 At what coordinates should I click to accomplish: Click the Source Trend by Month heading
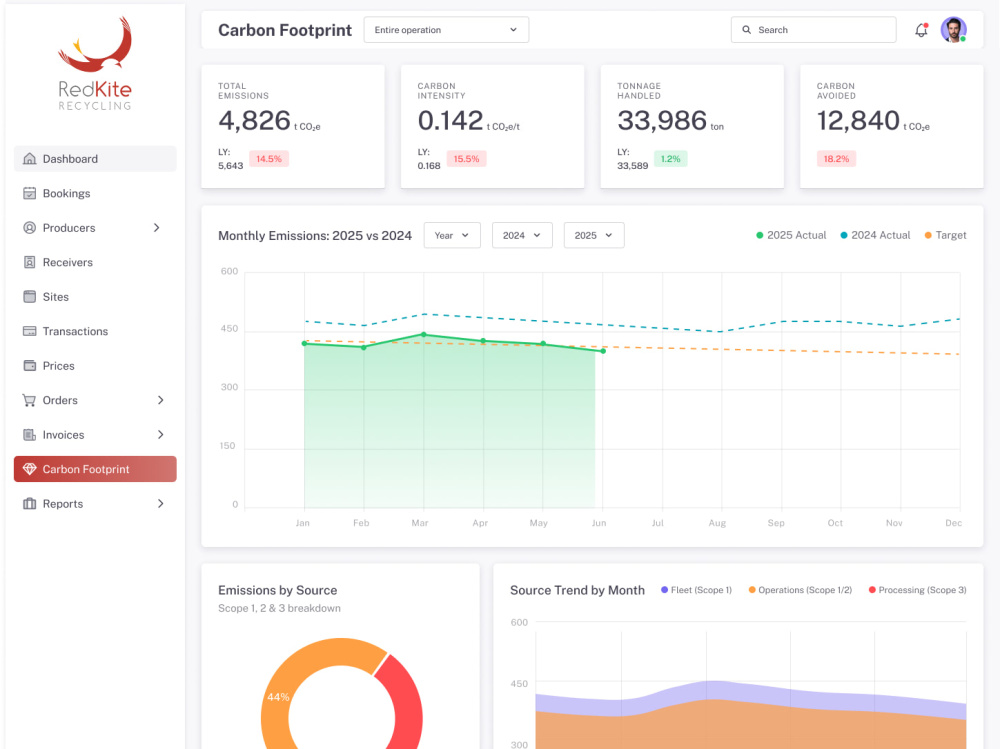point(577,590)
